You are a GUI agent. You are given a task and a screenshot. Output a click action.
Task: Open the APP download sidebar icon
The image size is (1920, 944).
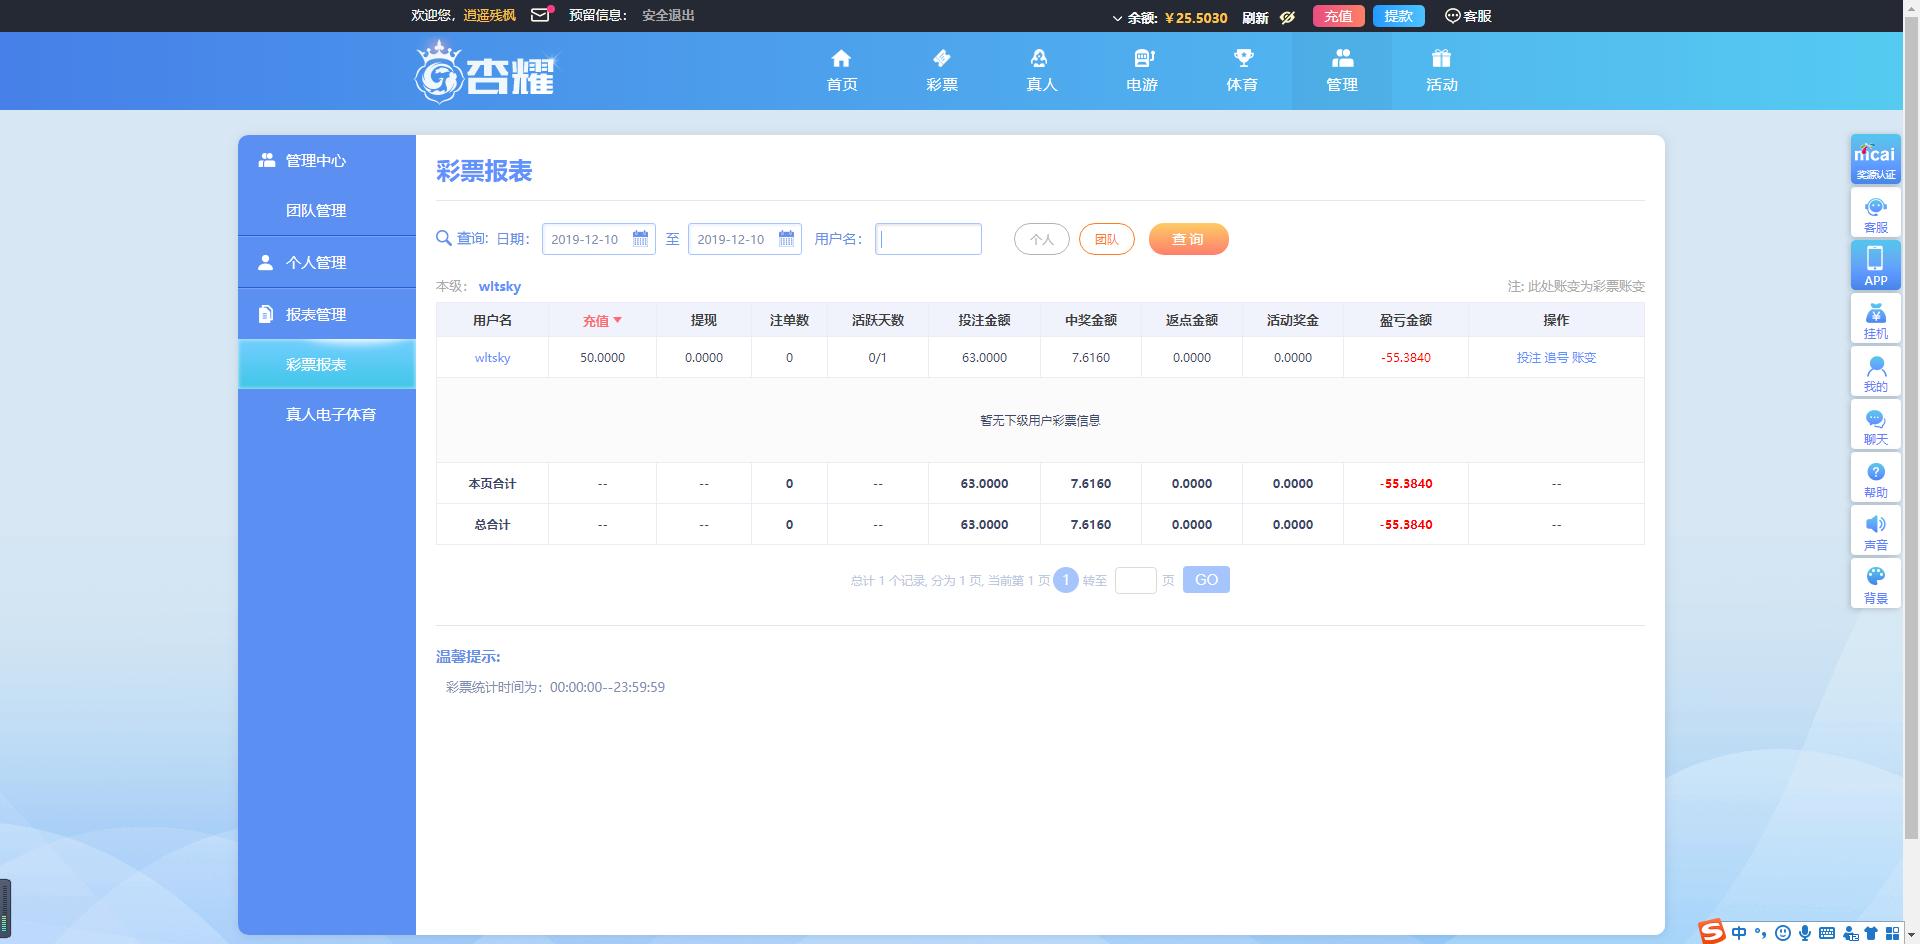[x=1875, y=266]
